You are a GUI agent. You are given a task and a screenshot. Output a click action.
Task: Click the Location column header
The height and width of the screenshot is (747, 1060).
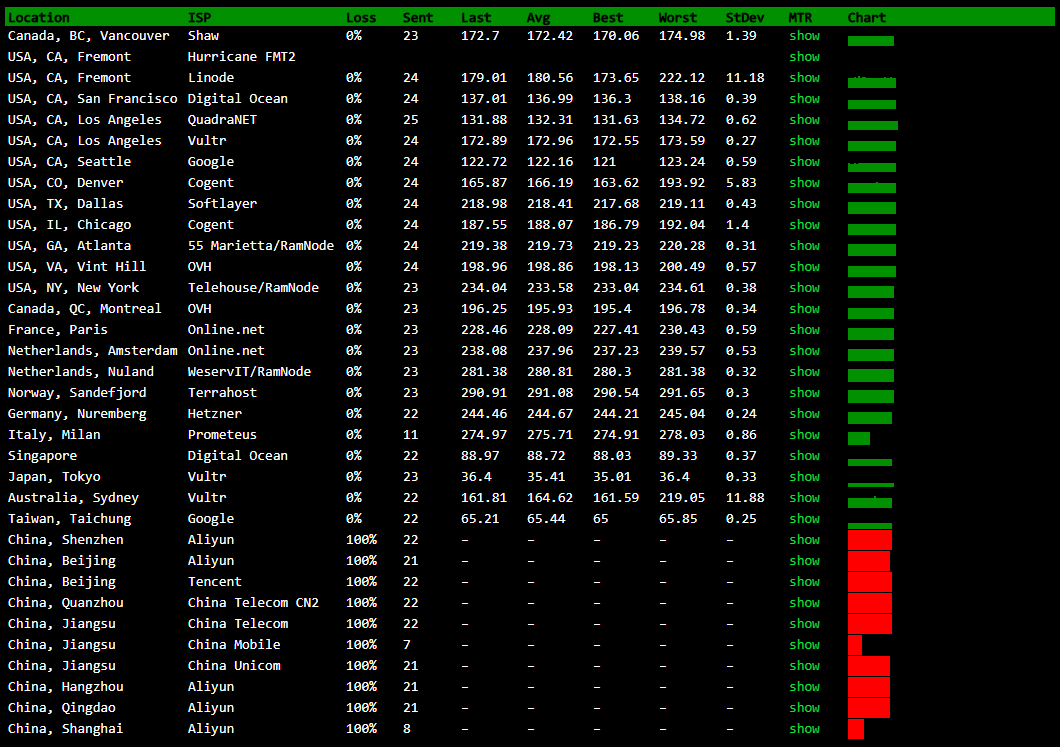point(39,17)
